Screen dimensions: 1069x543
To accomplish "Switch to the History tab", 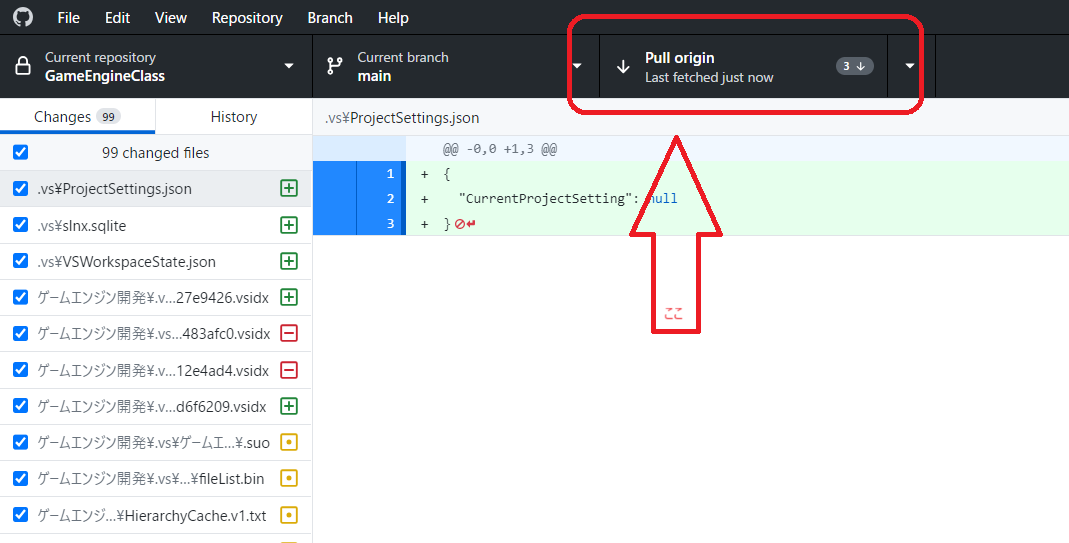I will coord(233,117).
